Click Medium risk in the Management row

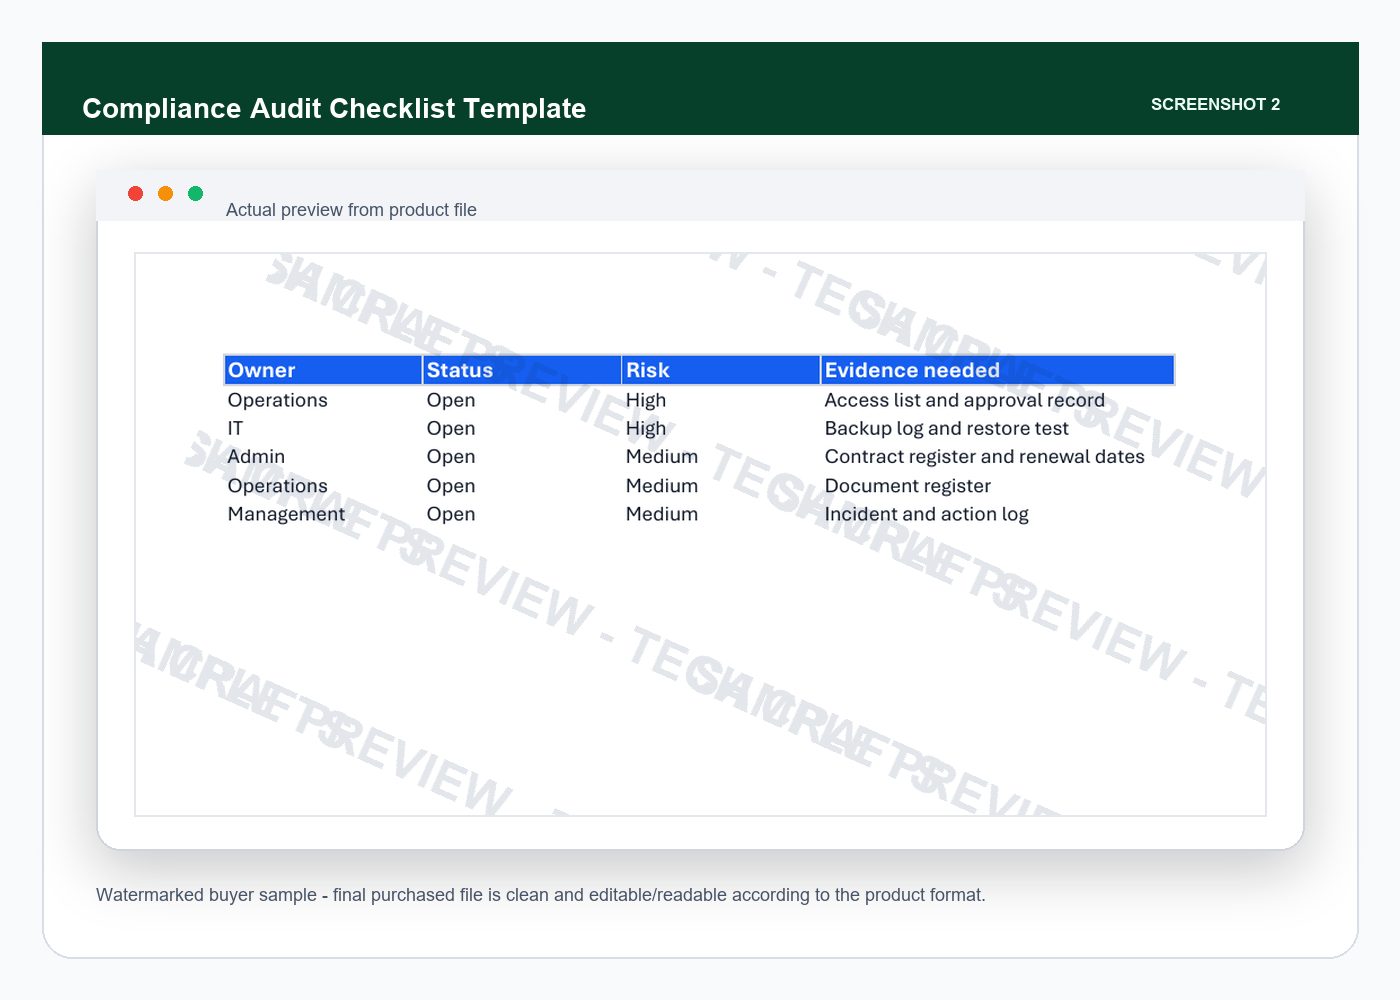pos(662,514)
